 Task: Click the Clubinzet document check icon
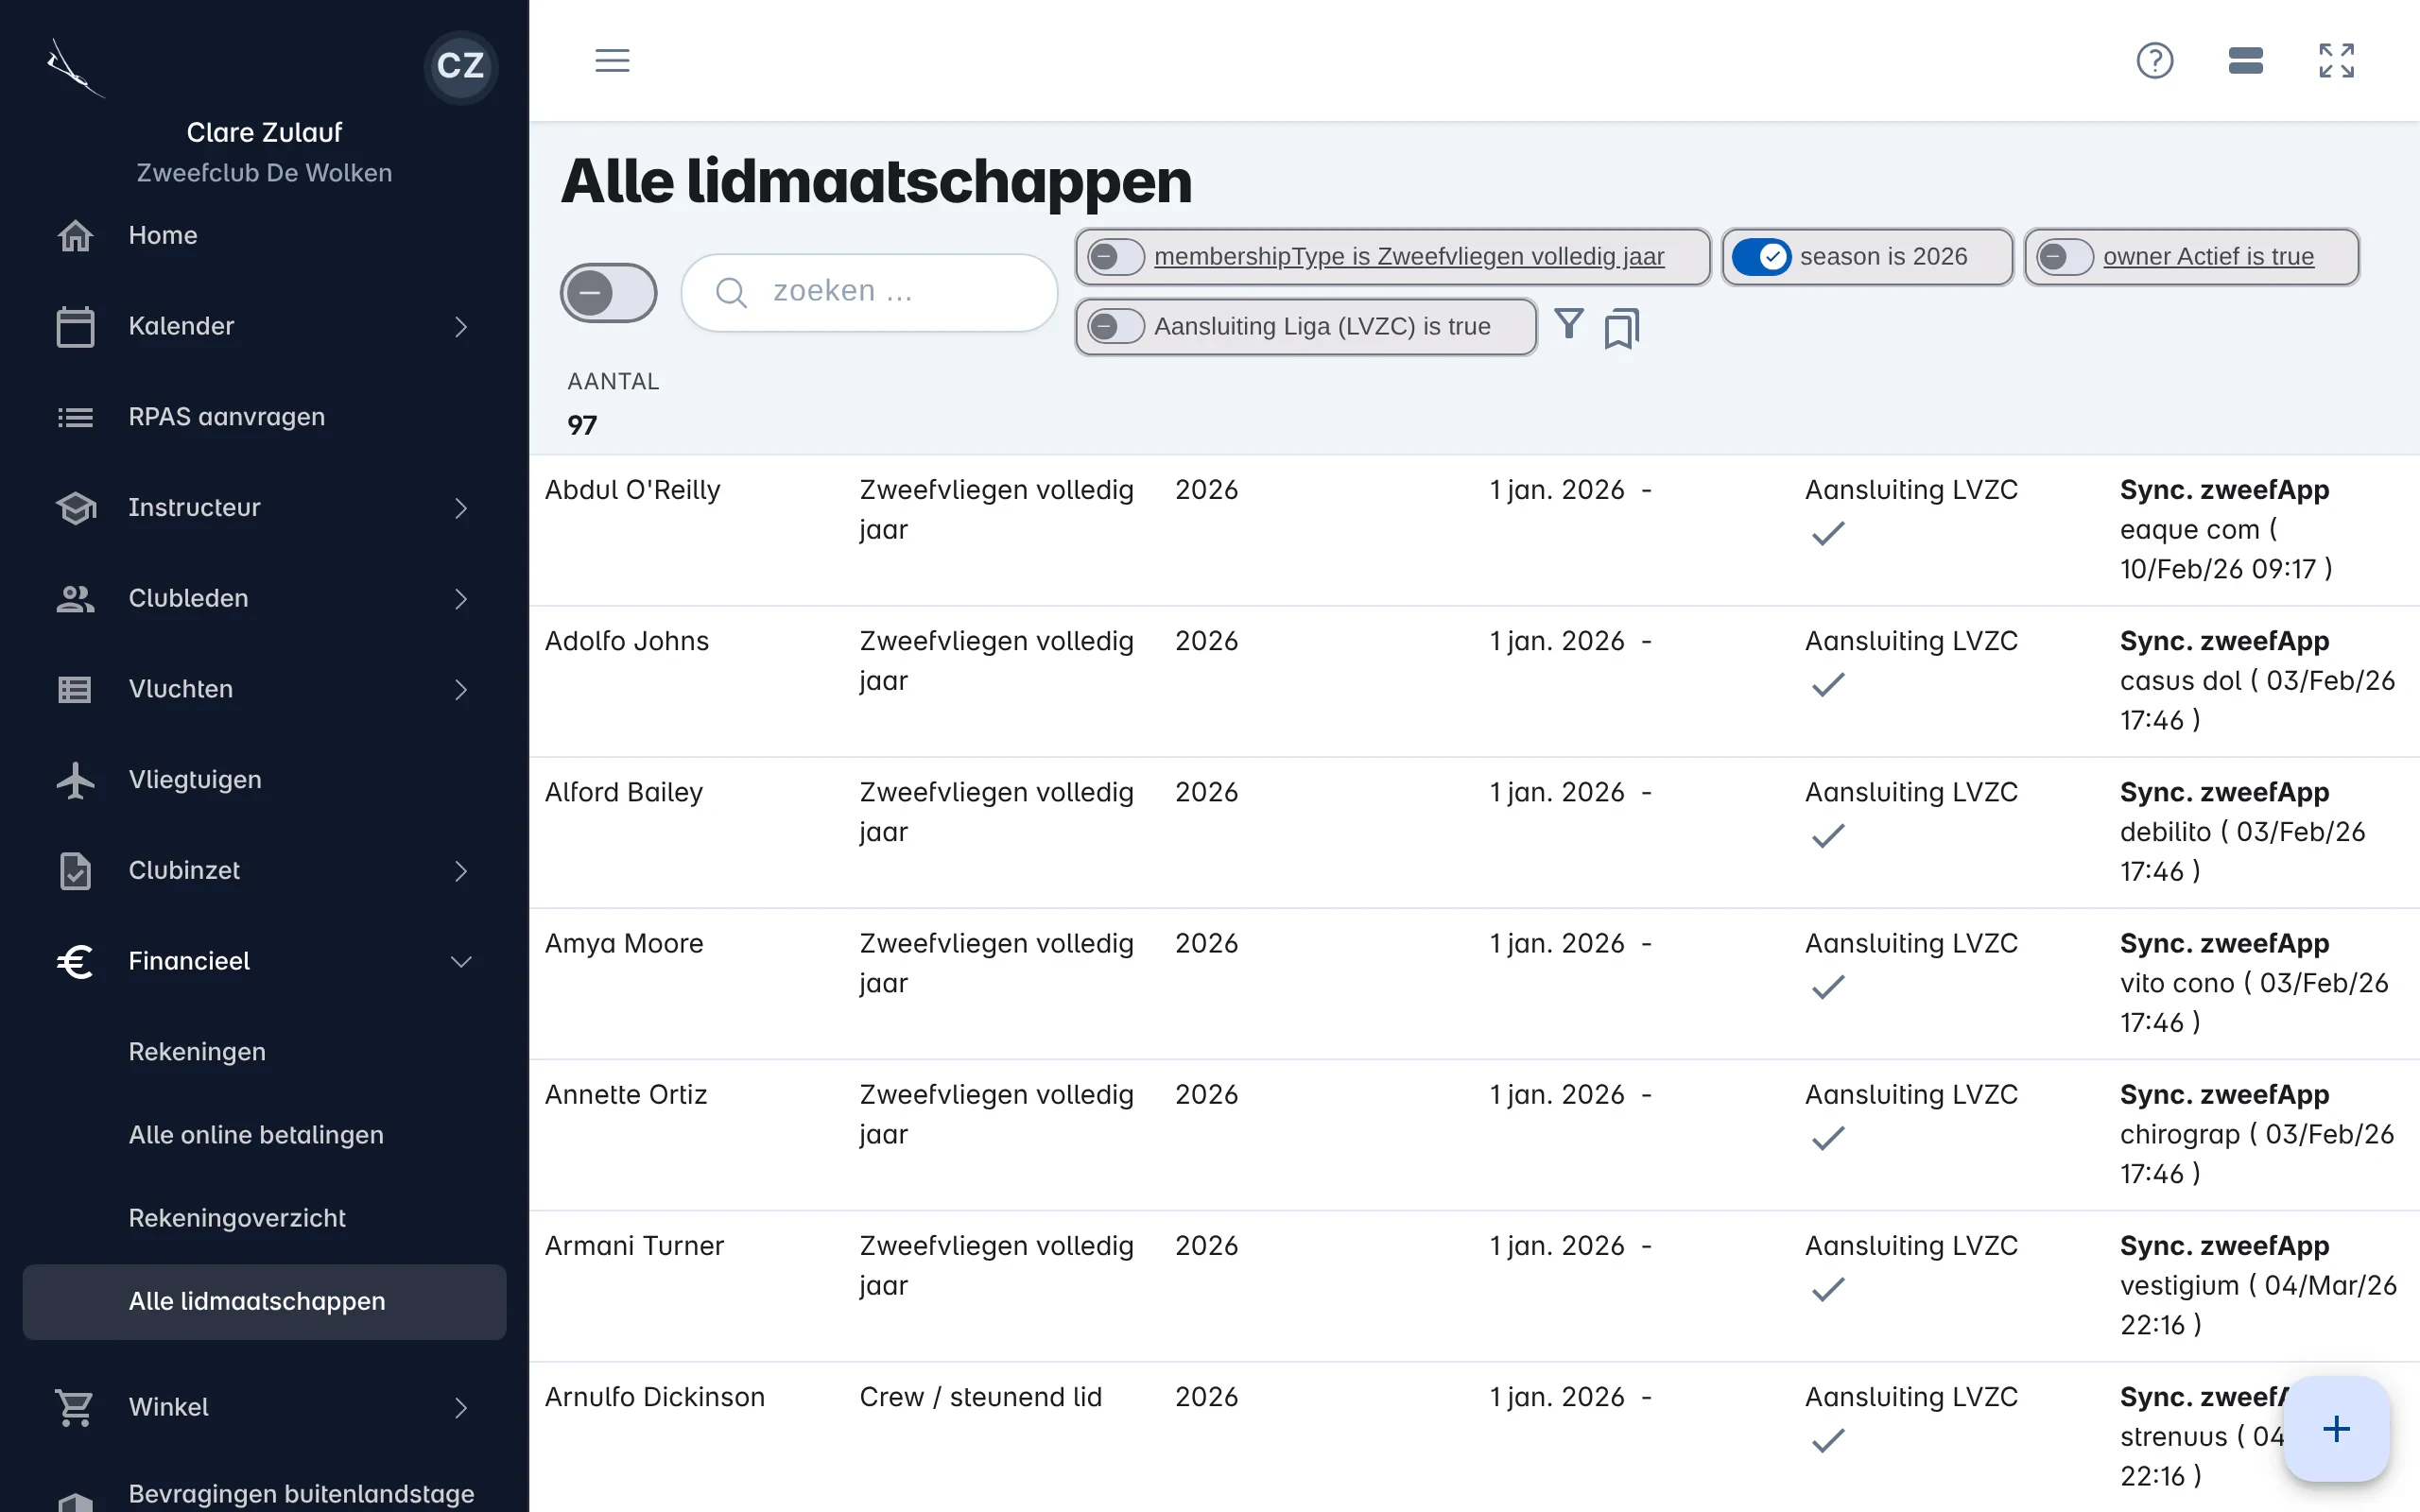click(75, 870)
